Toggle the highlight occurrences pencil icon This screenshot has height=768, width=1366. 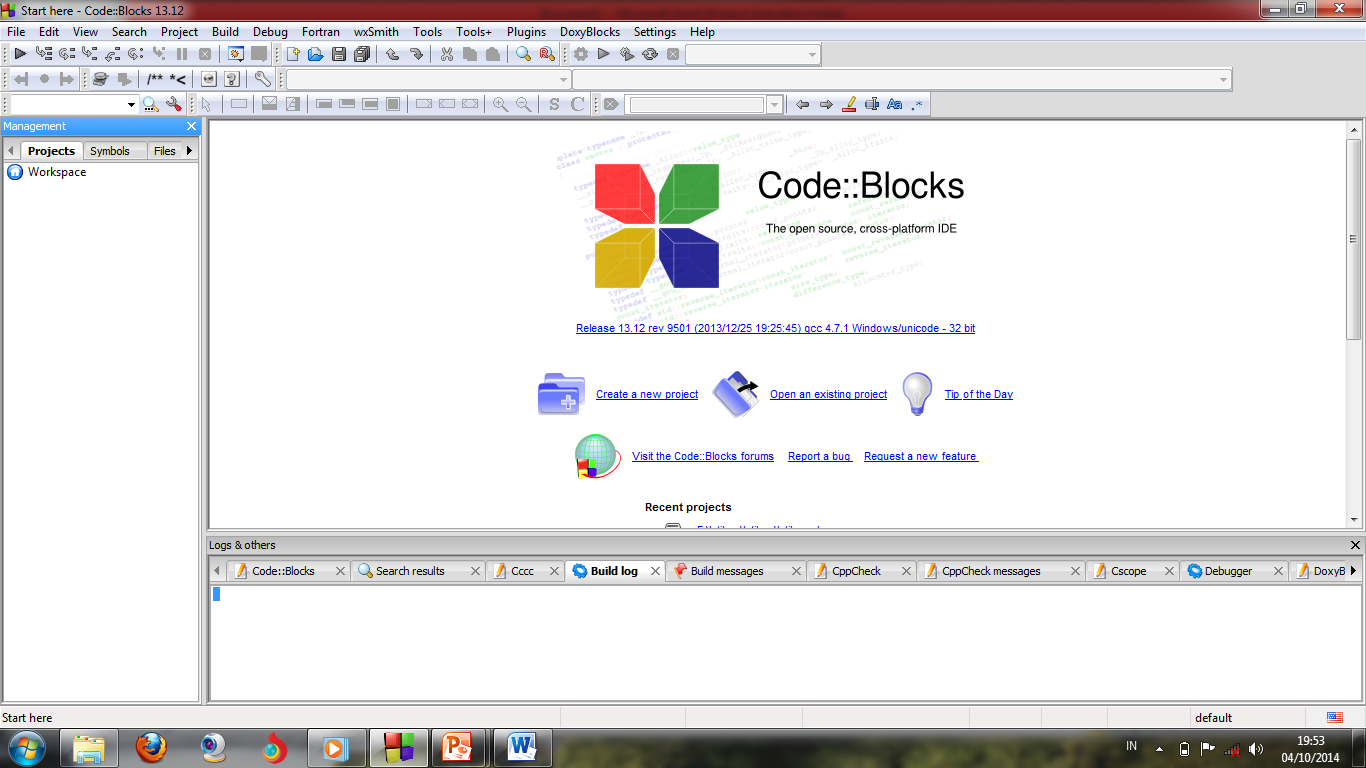pyautogui.click(x=849, y=103)
